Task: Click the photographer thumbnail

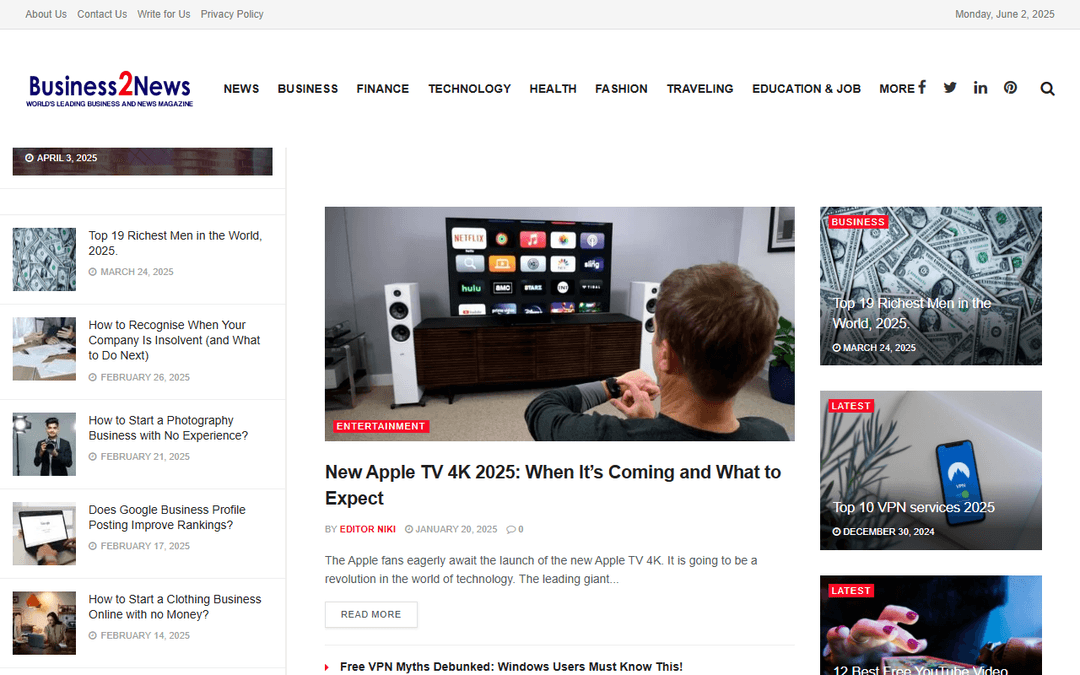Action: 44,444
